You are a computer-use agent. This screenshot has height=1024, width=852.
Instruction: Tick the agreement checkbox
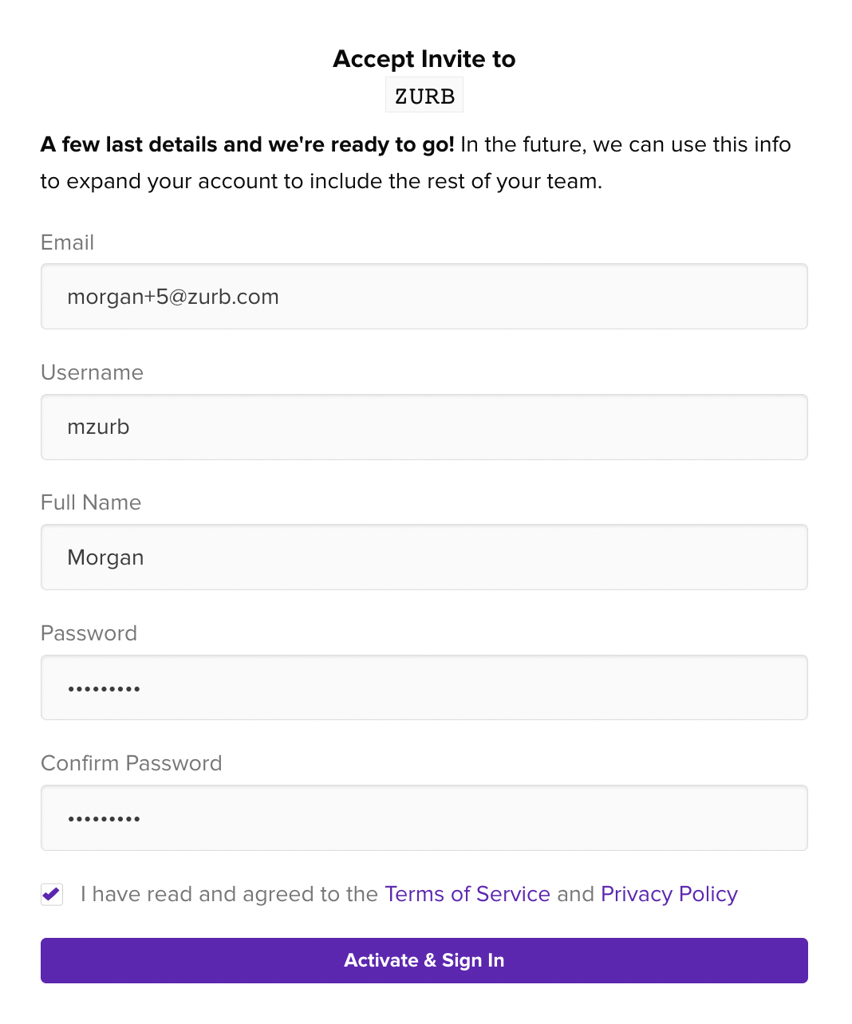click(x=52, y=894)
